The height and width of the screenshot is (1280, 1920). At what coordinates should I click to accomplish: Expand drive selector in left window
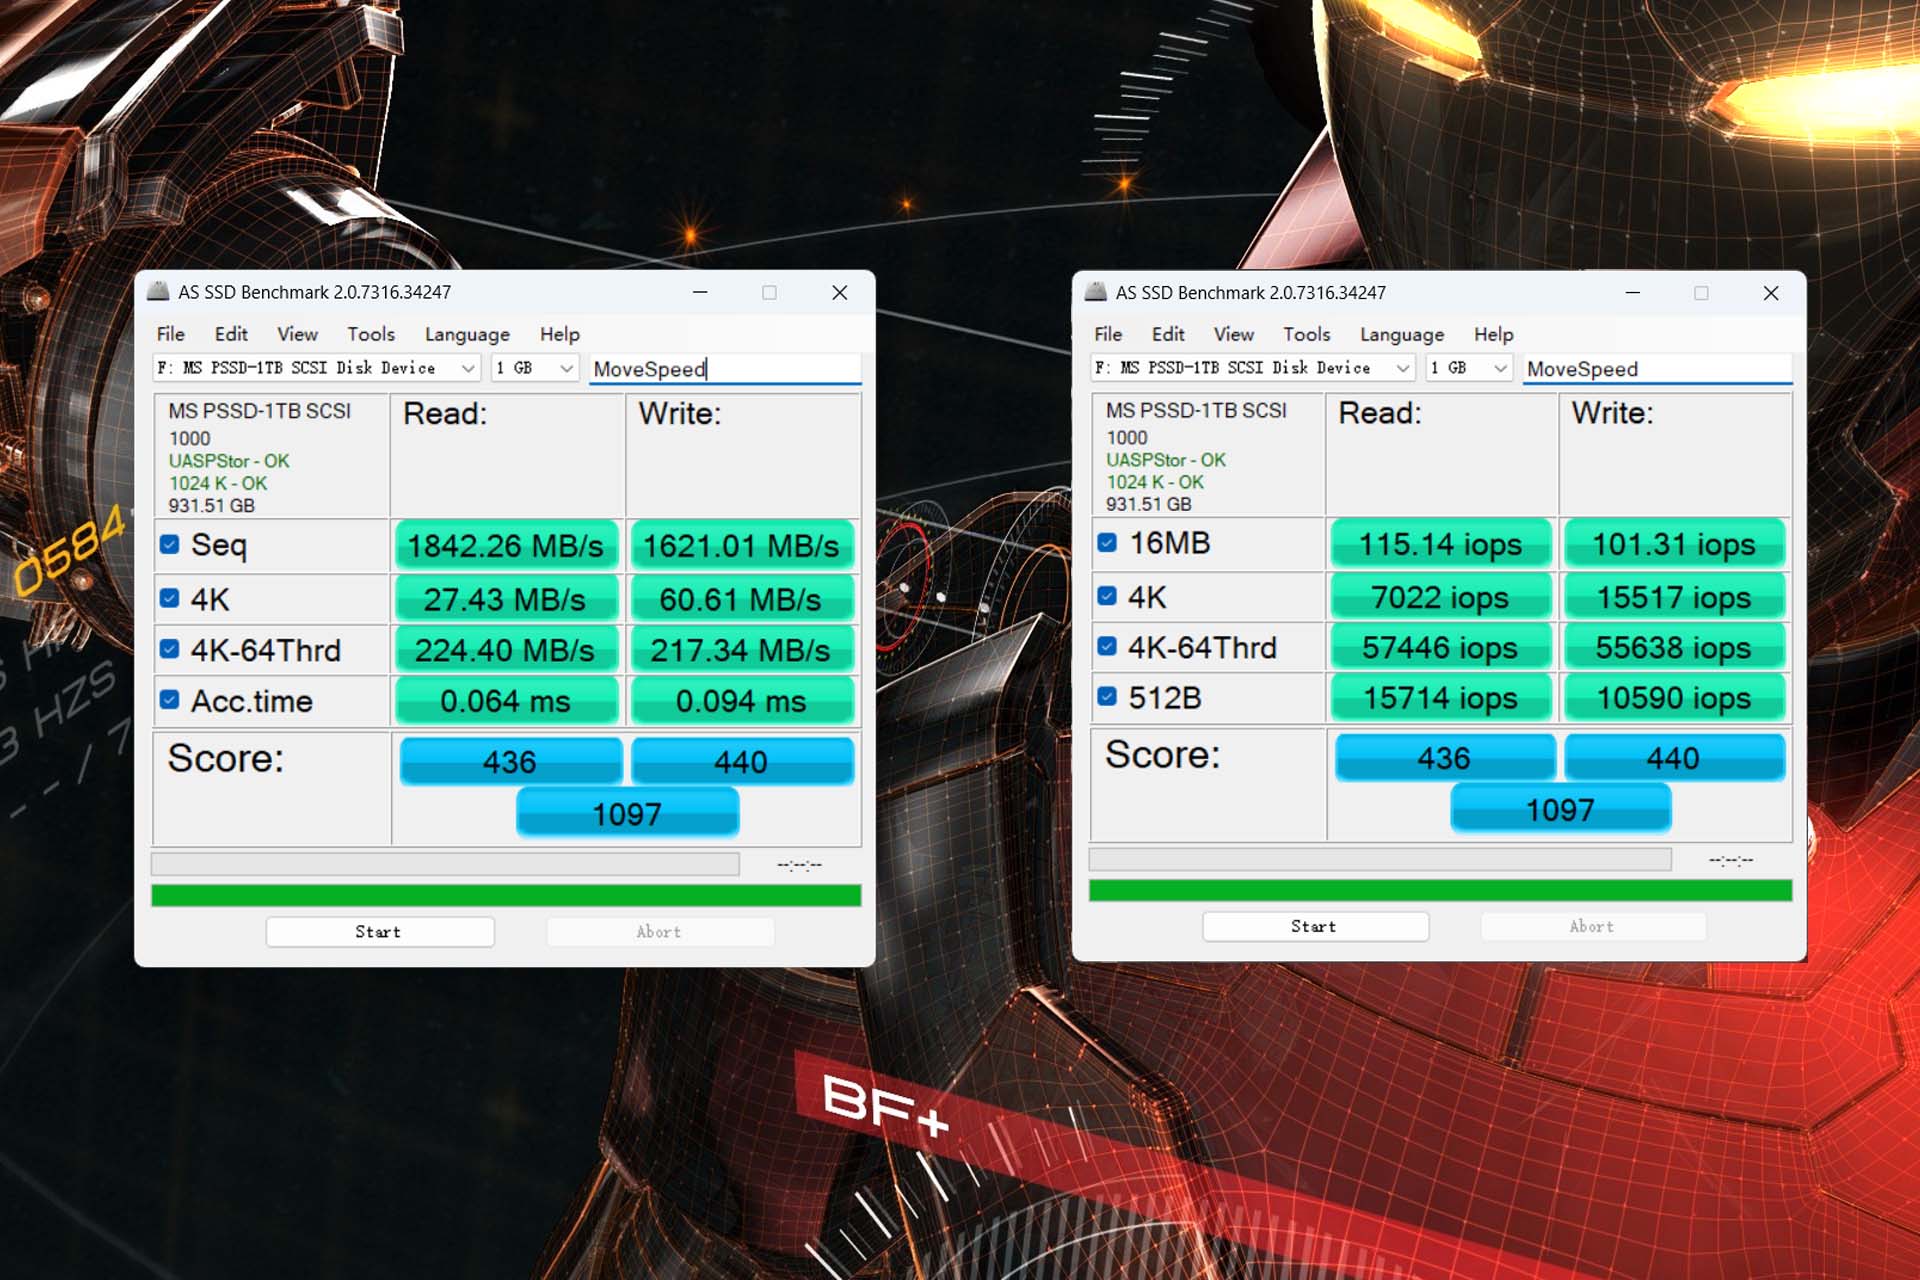[467, 368]
